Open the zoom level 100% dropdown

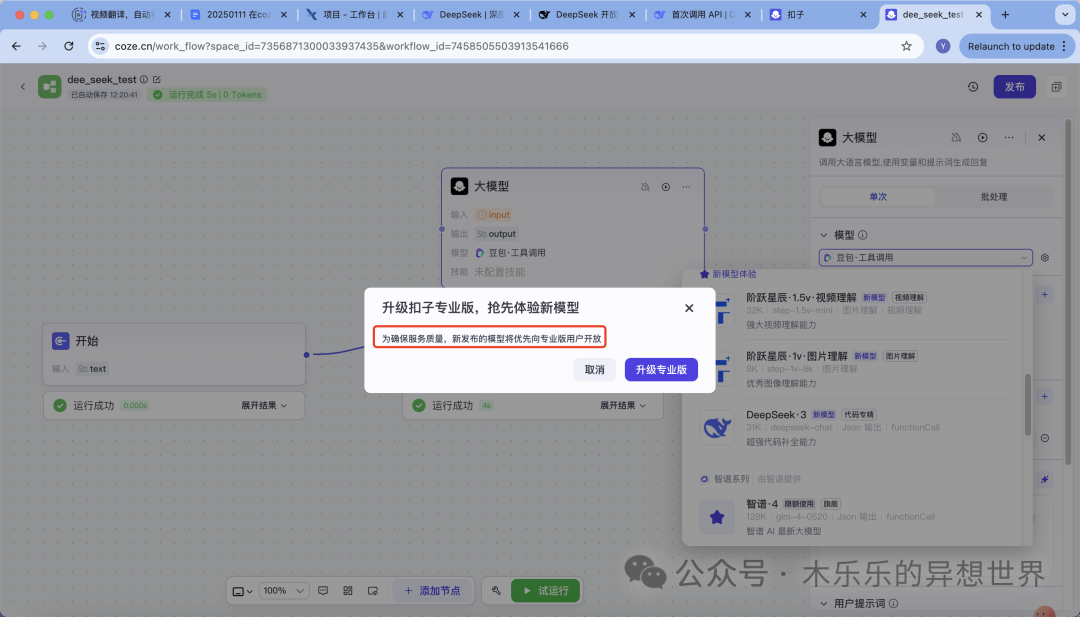tap(283, 590)
